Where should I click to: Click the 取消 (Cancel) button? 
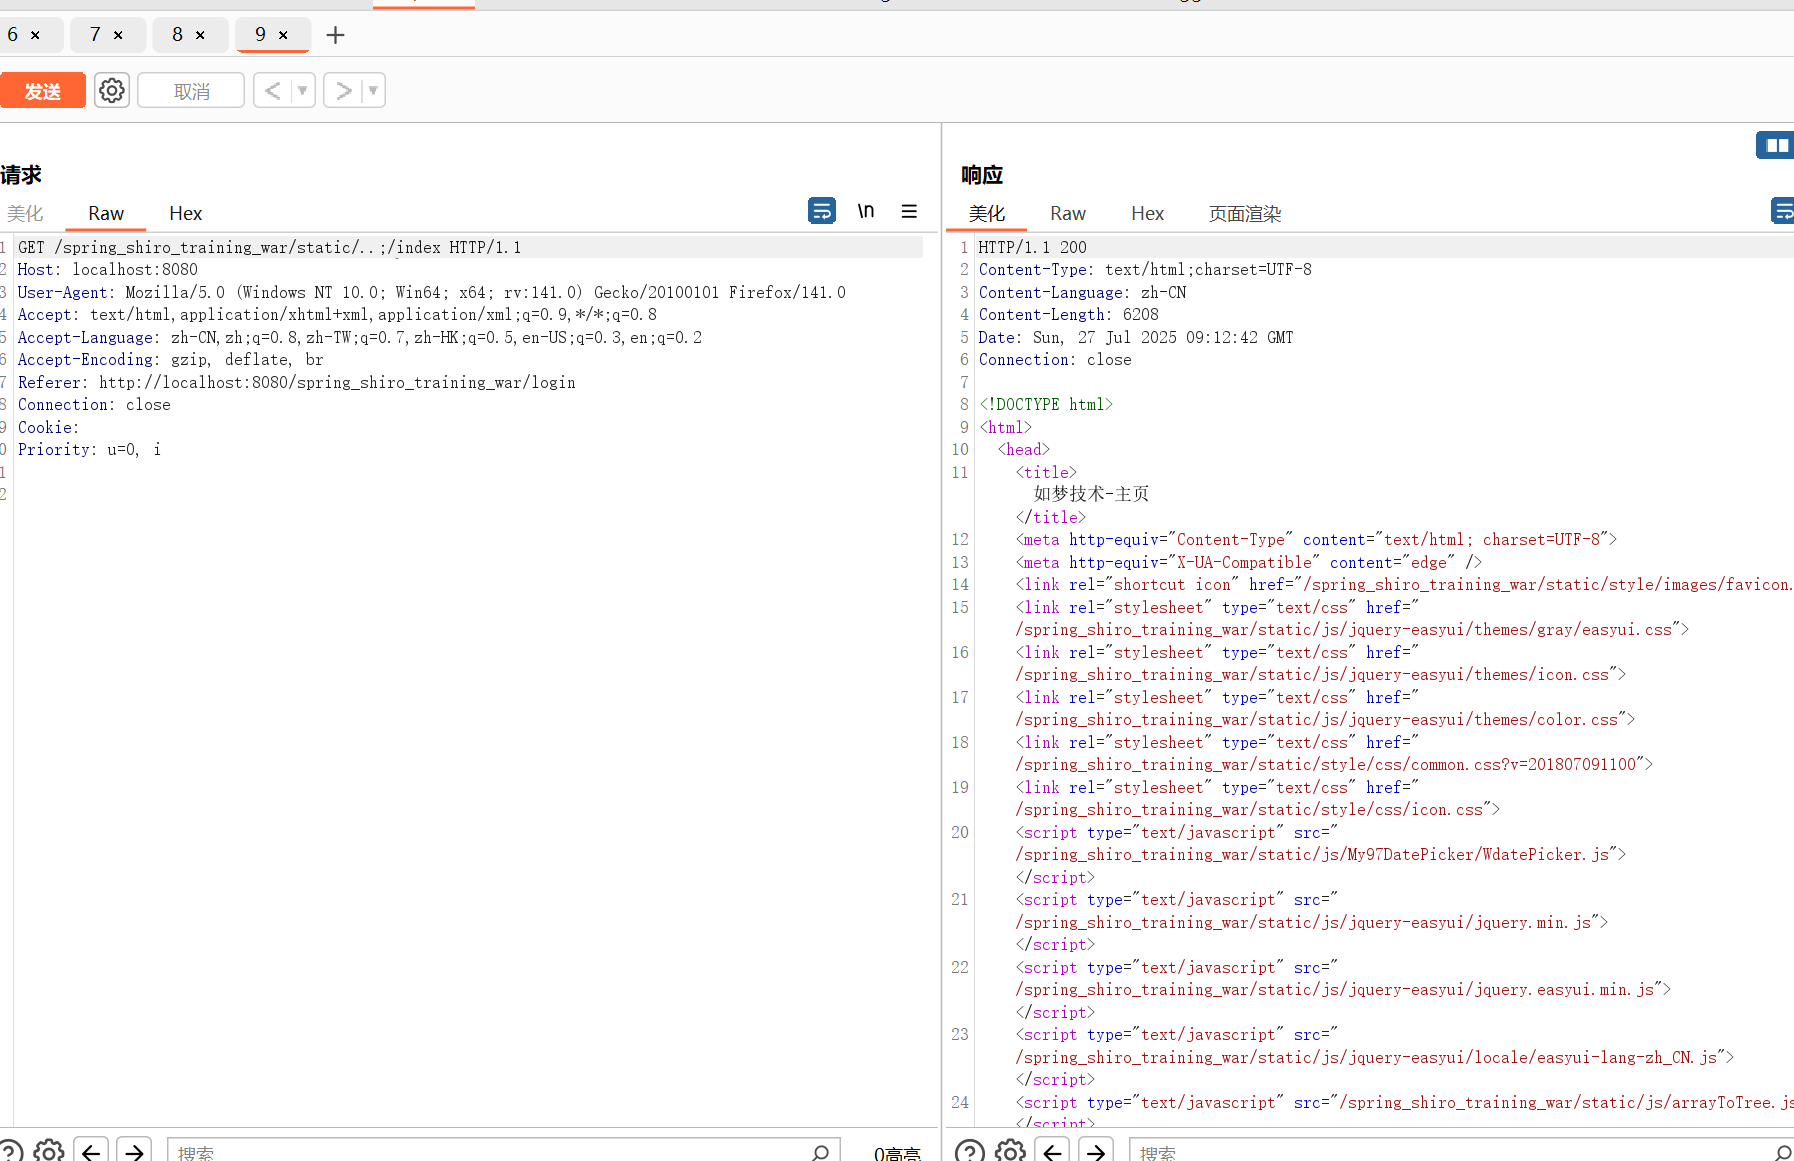[191, 91]
